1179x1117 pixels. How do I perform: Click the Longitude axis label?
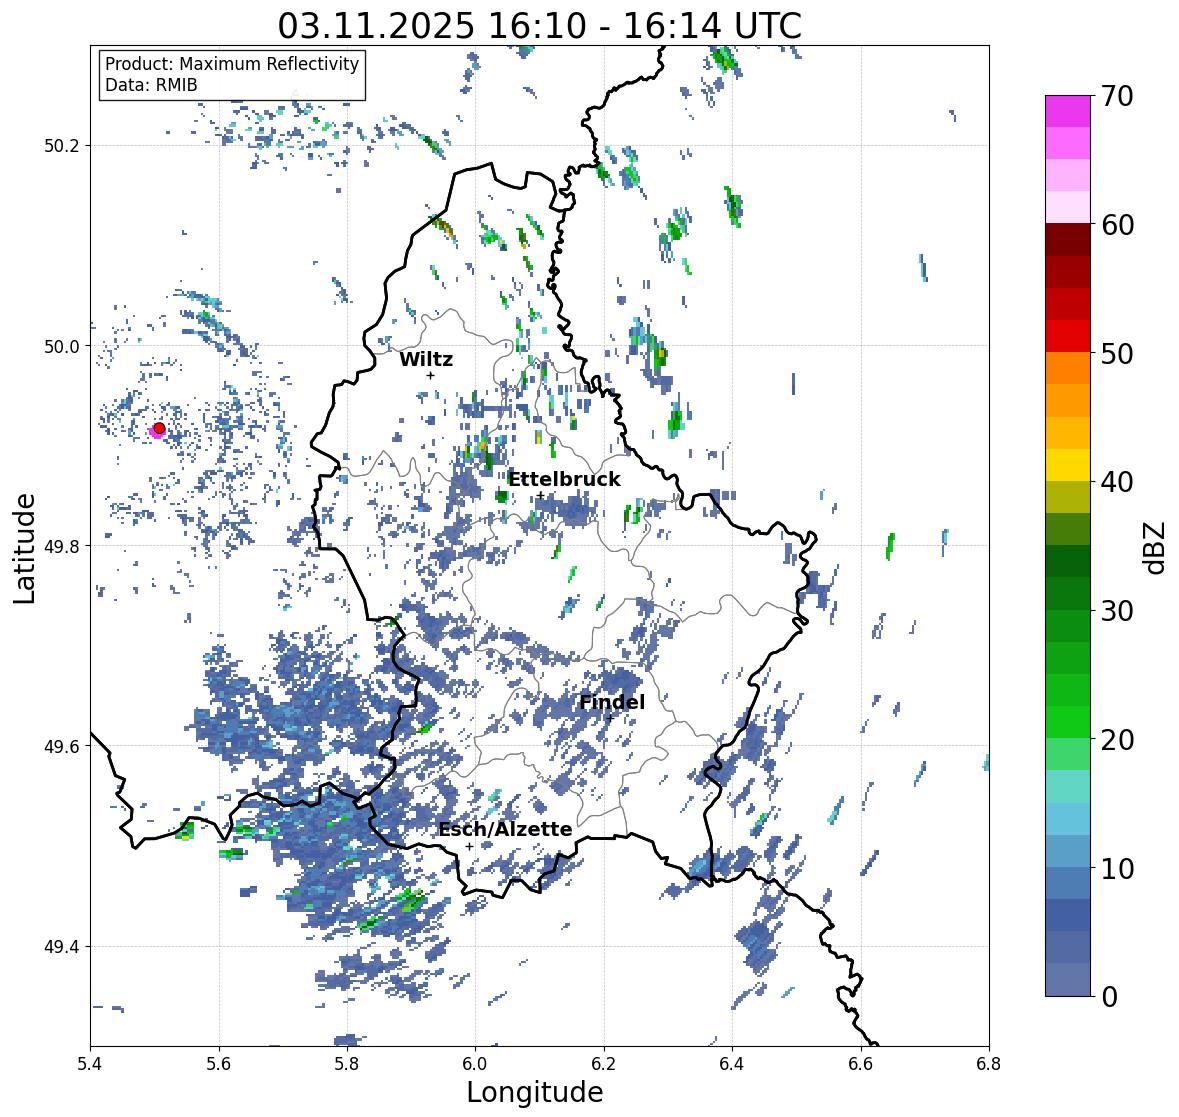(x=535, y=1092)
